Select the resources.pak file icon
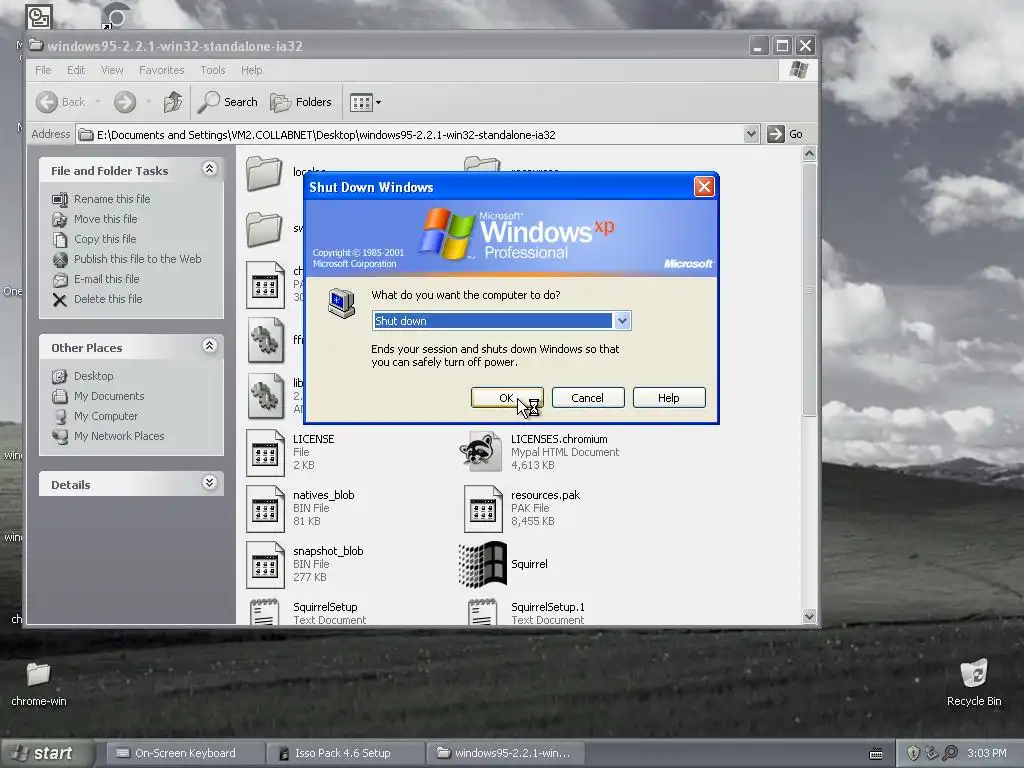Screen dimensions: 1024x768 point(483,509)
